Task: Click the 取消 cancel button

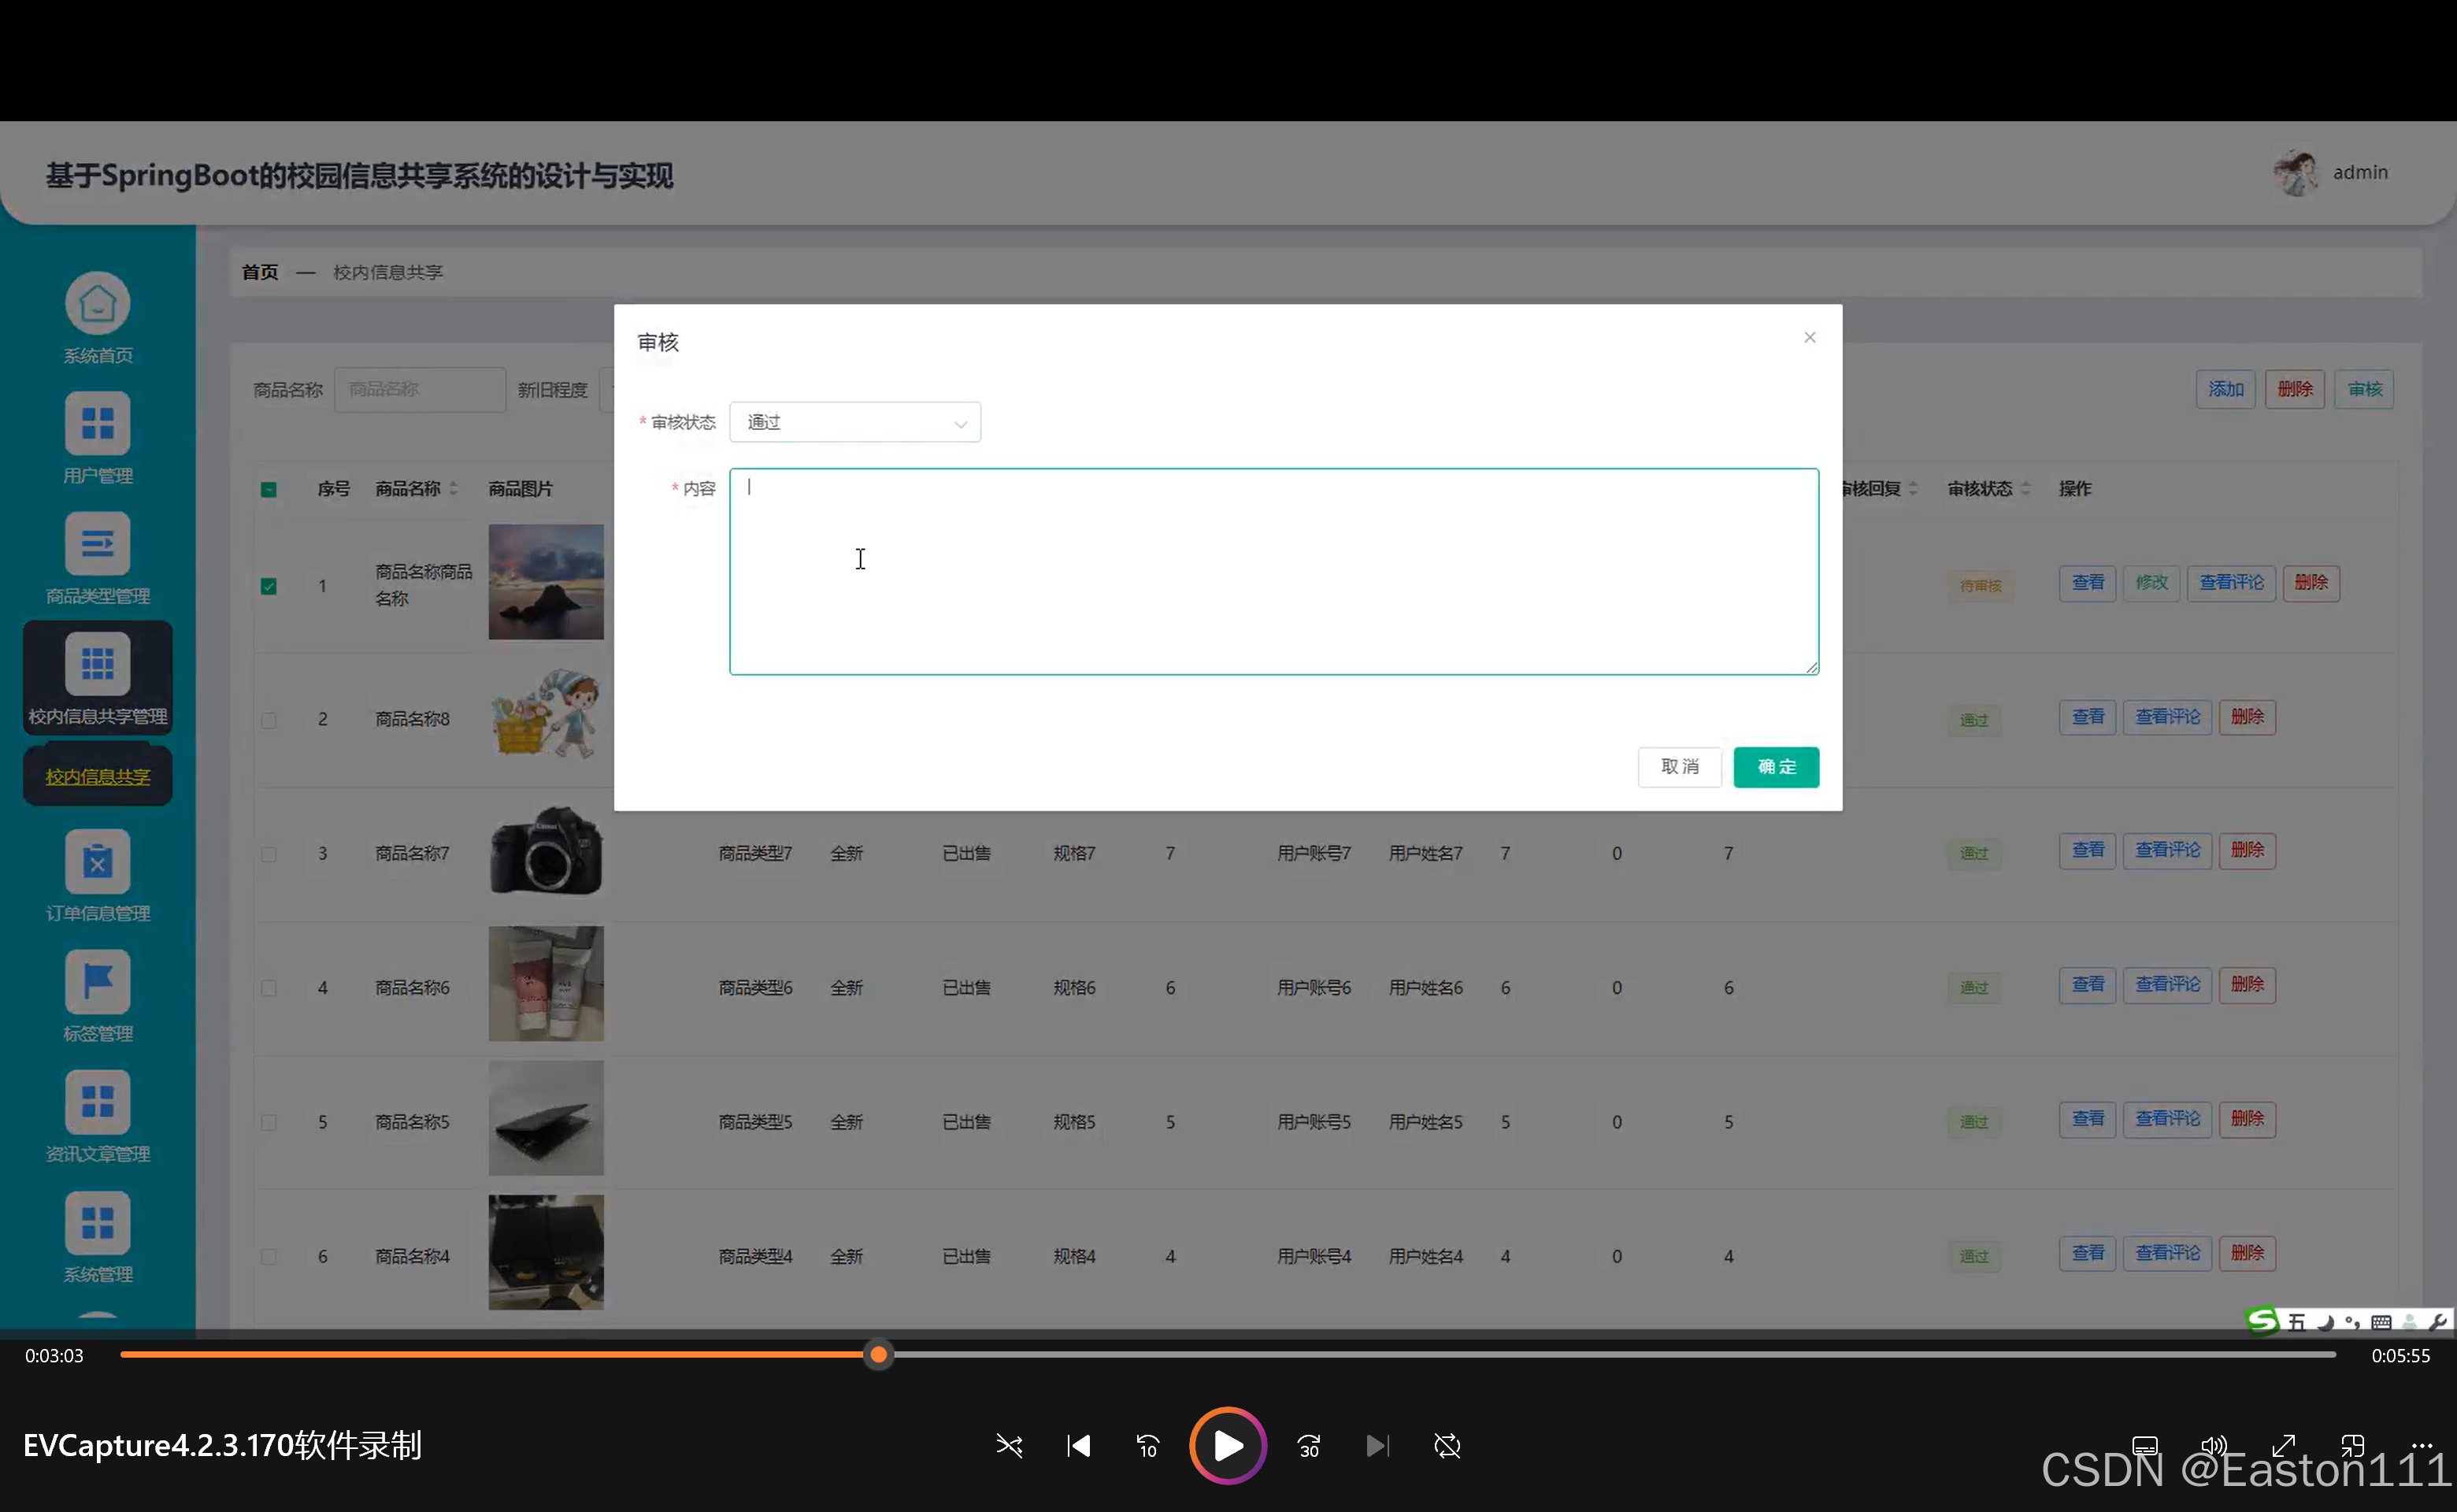Action: click(x=1679, y=767)
